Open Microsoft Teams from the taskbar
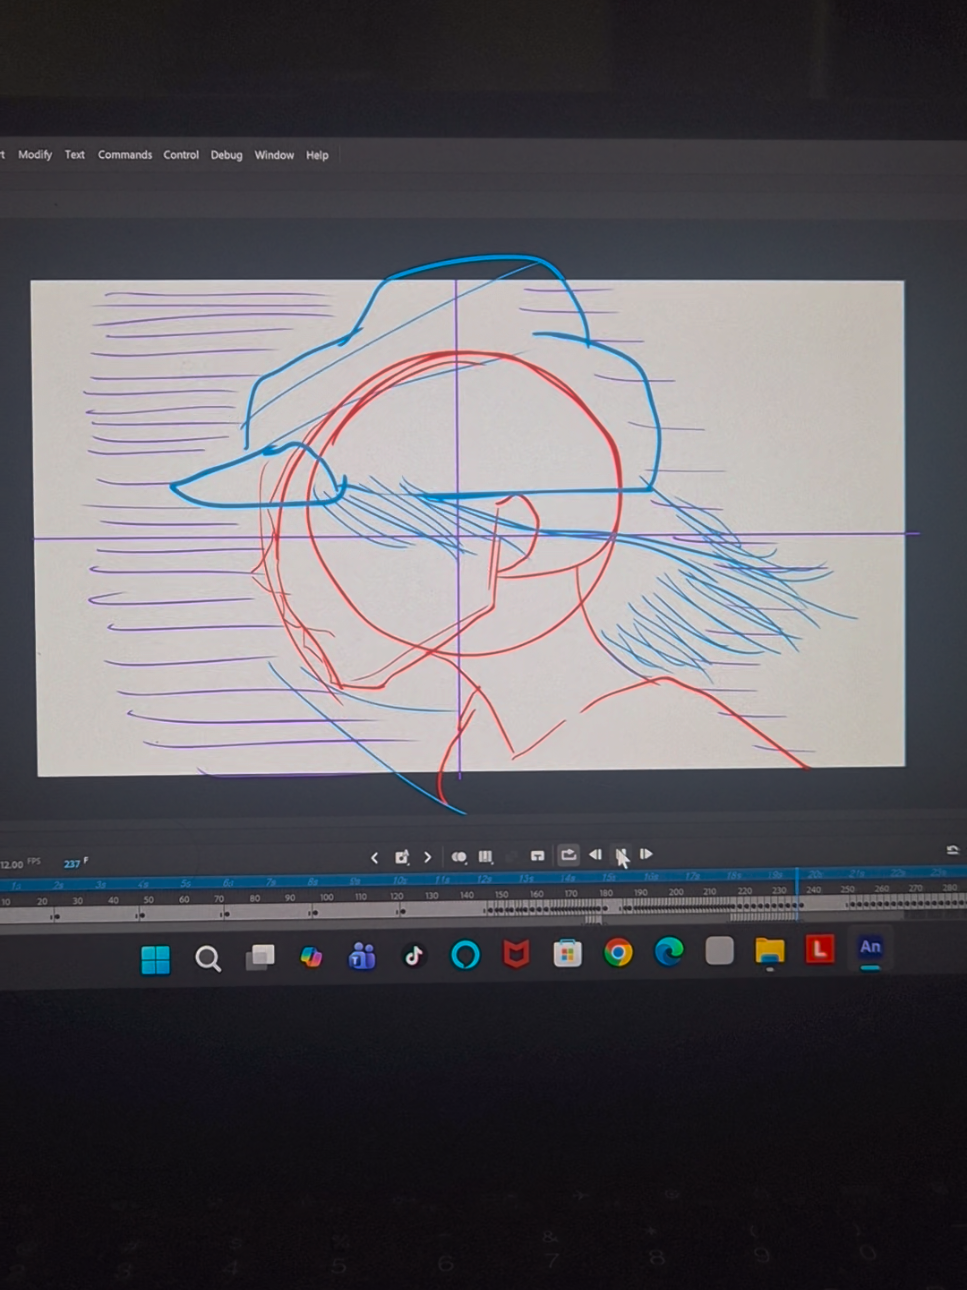Viewport: 967px width, 1290px height. click(362, 957)
